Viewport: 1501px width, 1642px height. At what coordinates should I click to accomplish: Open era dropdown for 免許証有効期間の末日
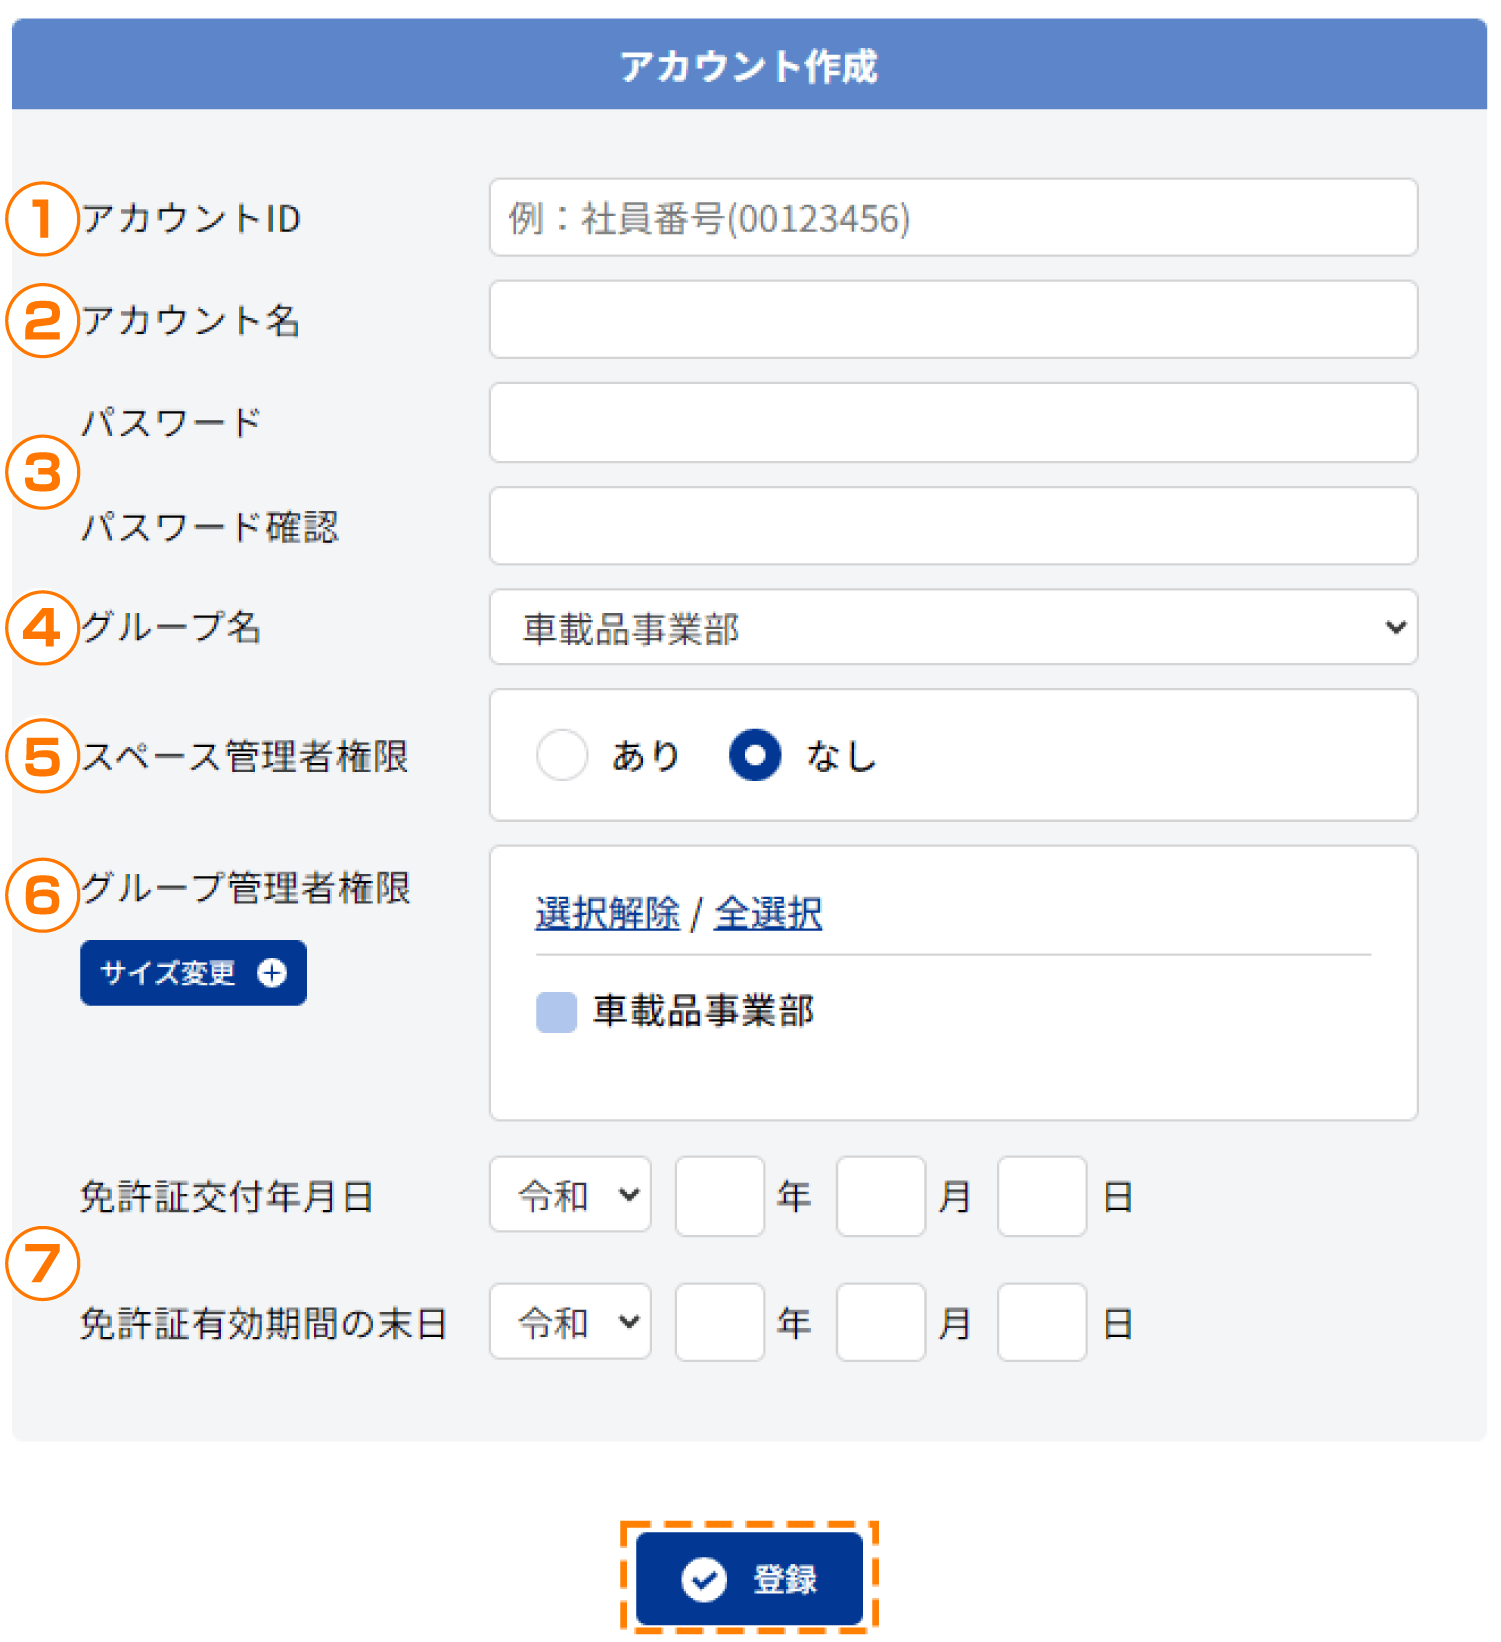570,1322
